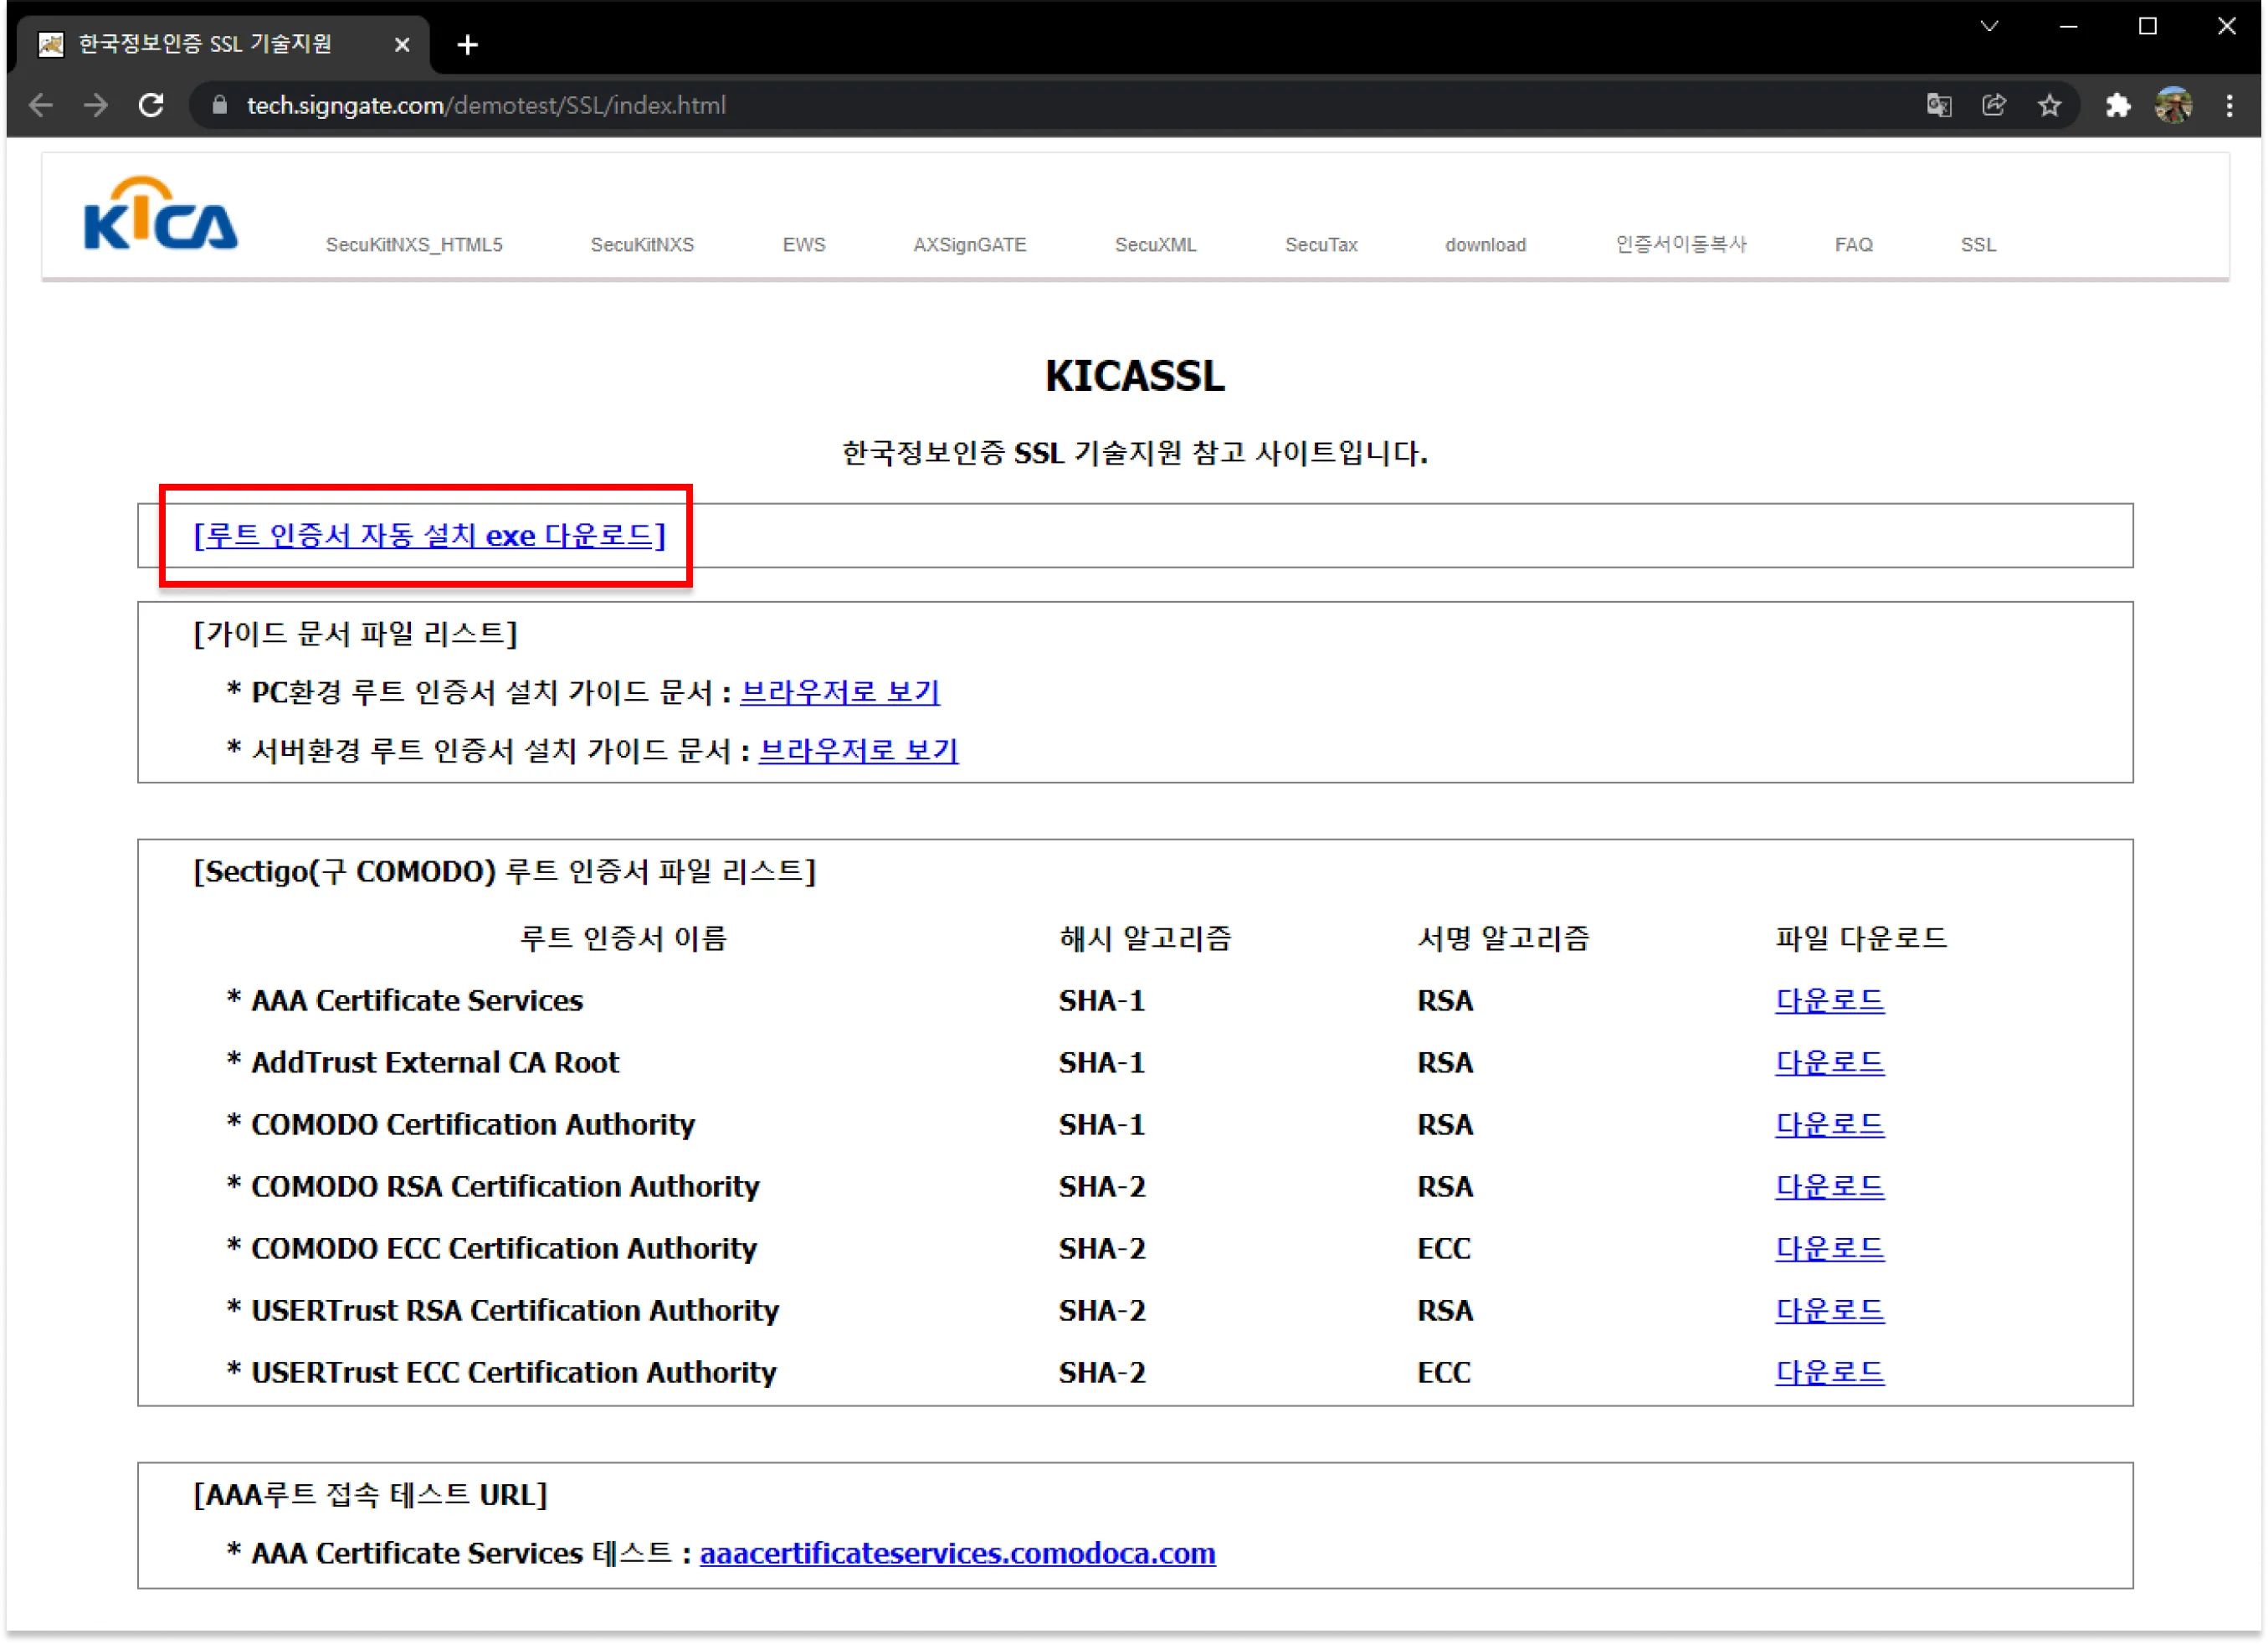Open the extensions puzzle icon
This screenshot has width=2268, height=1644.
[2118, 105]
